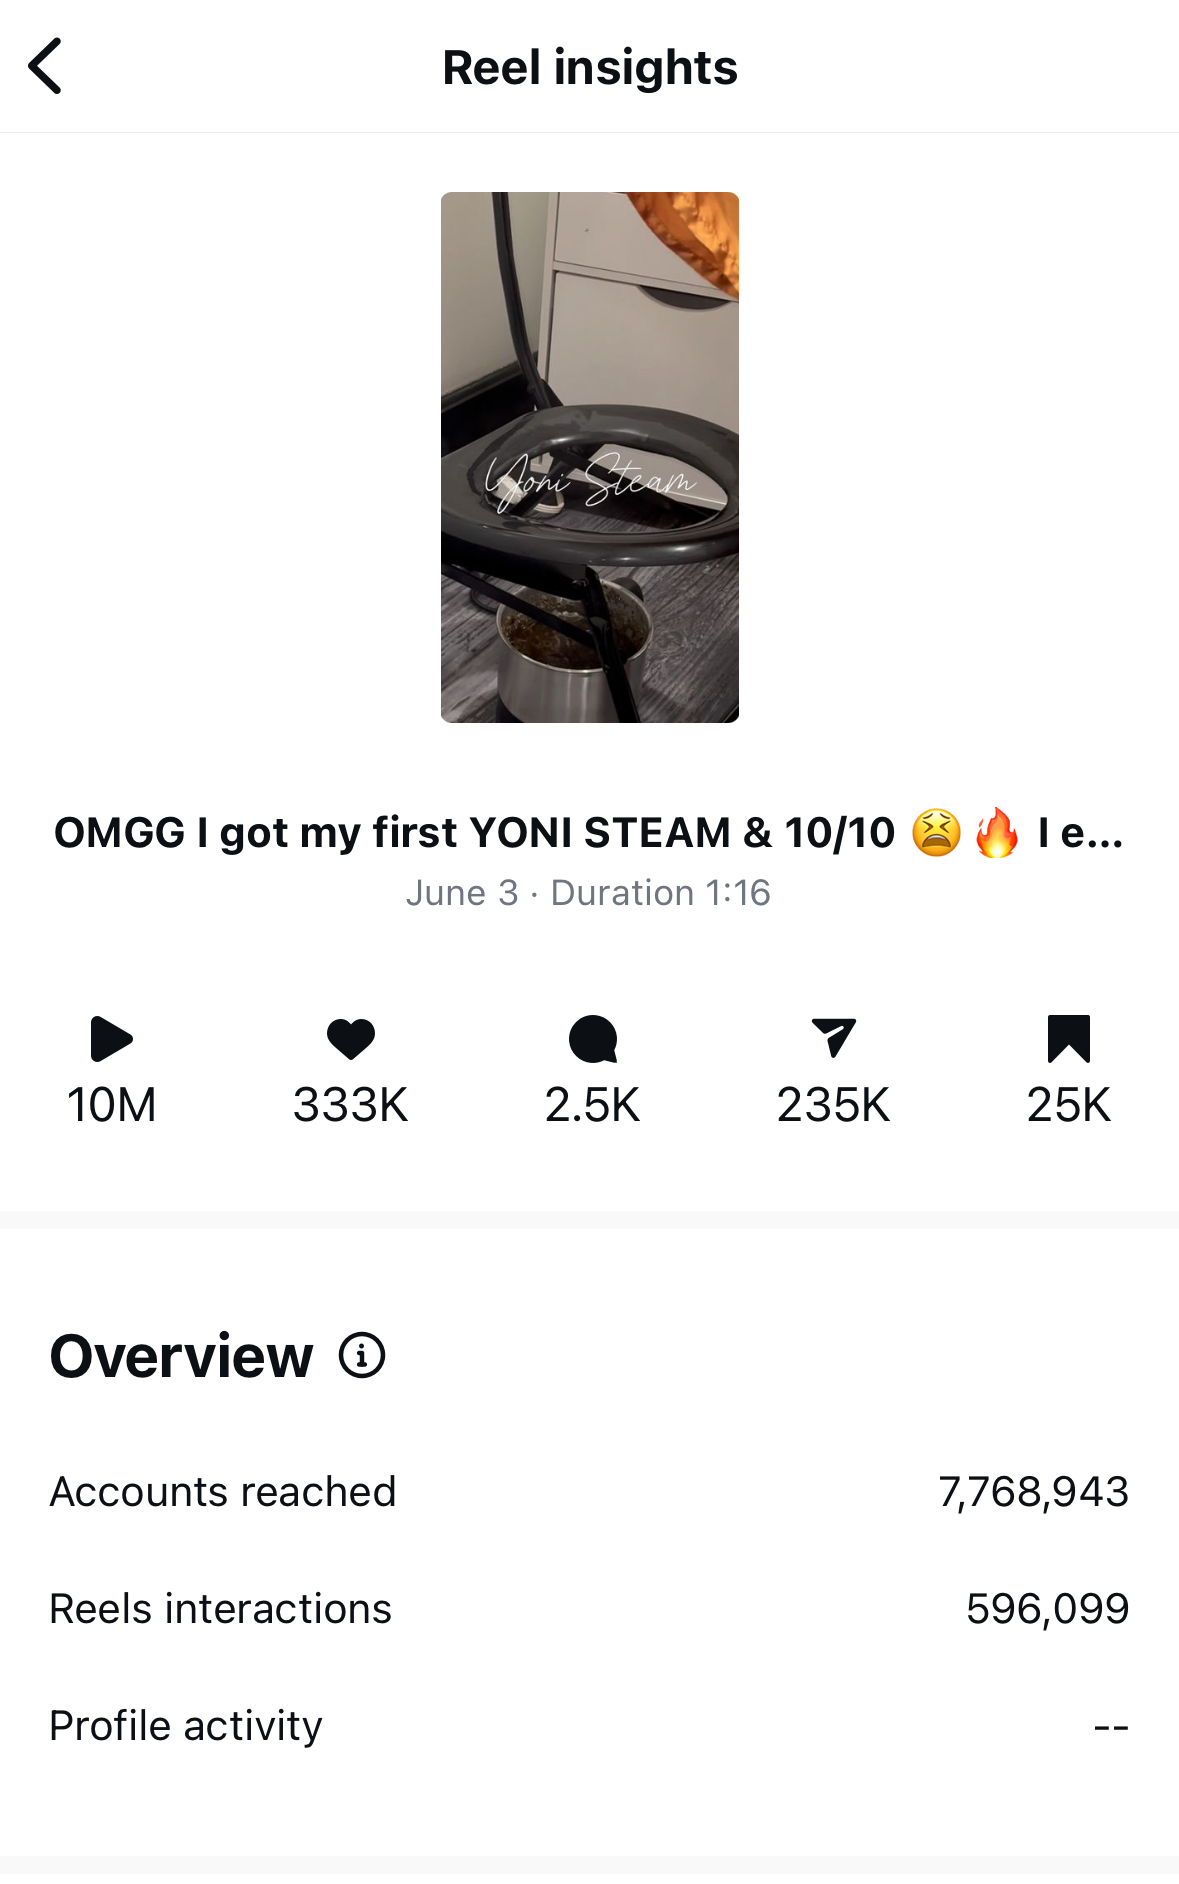This screenshot has height=1884, width=1179.
Task: Click the 235K shares count
Action: pos(833,1105)
